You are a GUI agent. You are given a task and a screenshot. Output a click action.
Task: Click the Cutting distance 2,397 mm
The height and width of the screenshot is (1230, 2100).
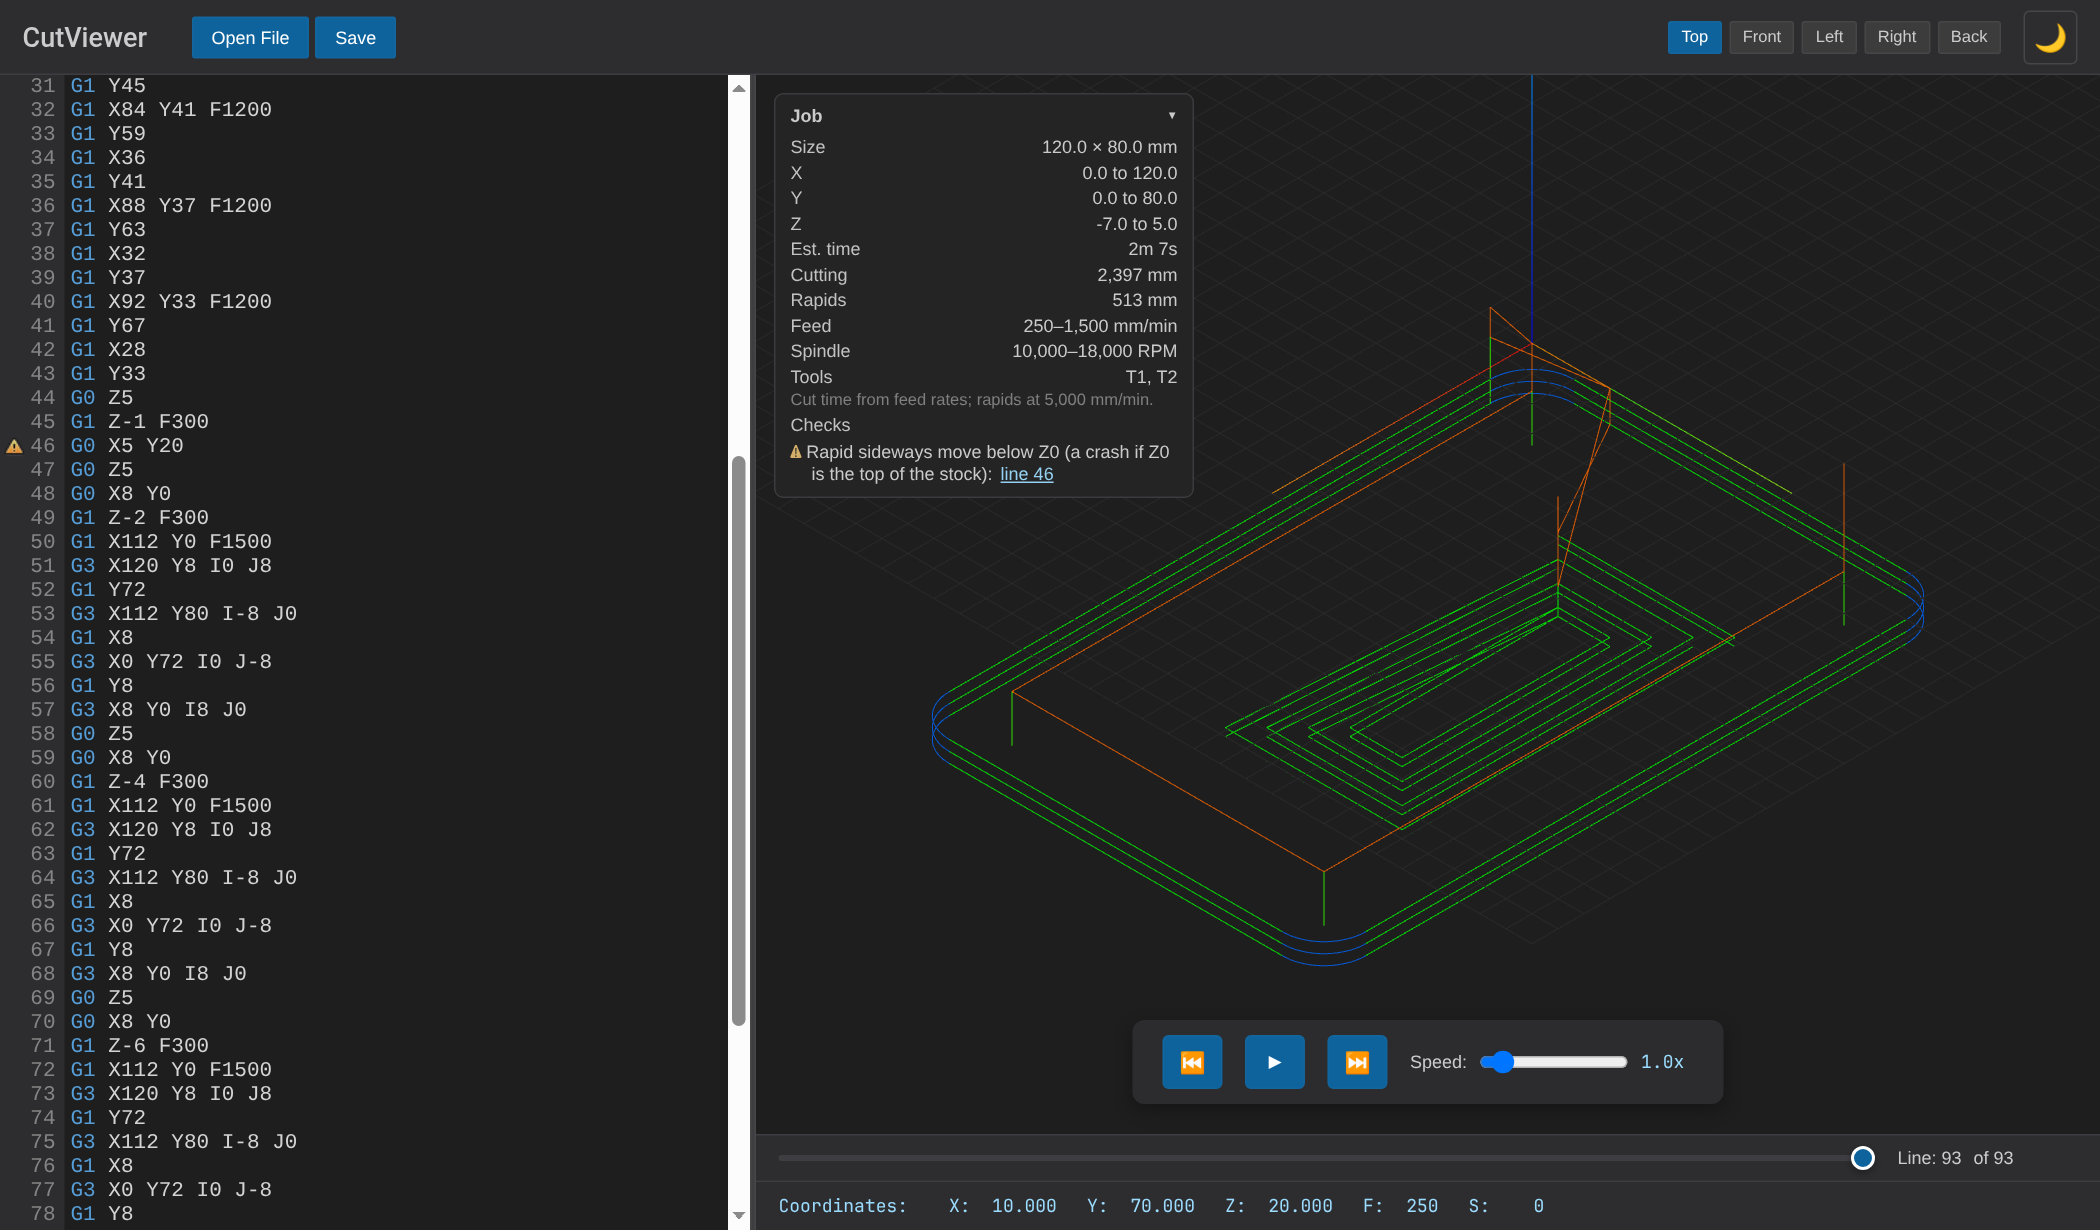(1137, 275)
